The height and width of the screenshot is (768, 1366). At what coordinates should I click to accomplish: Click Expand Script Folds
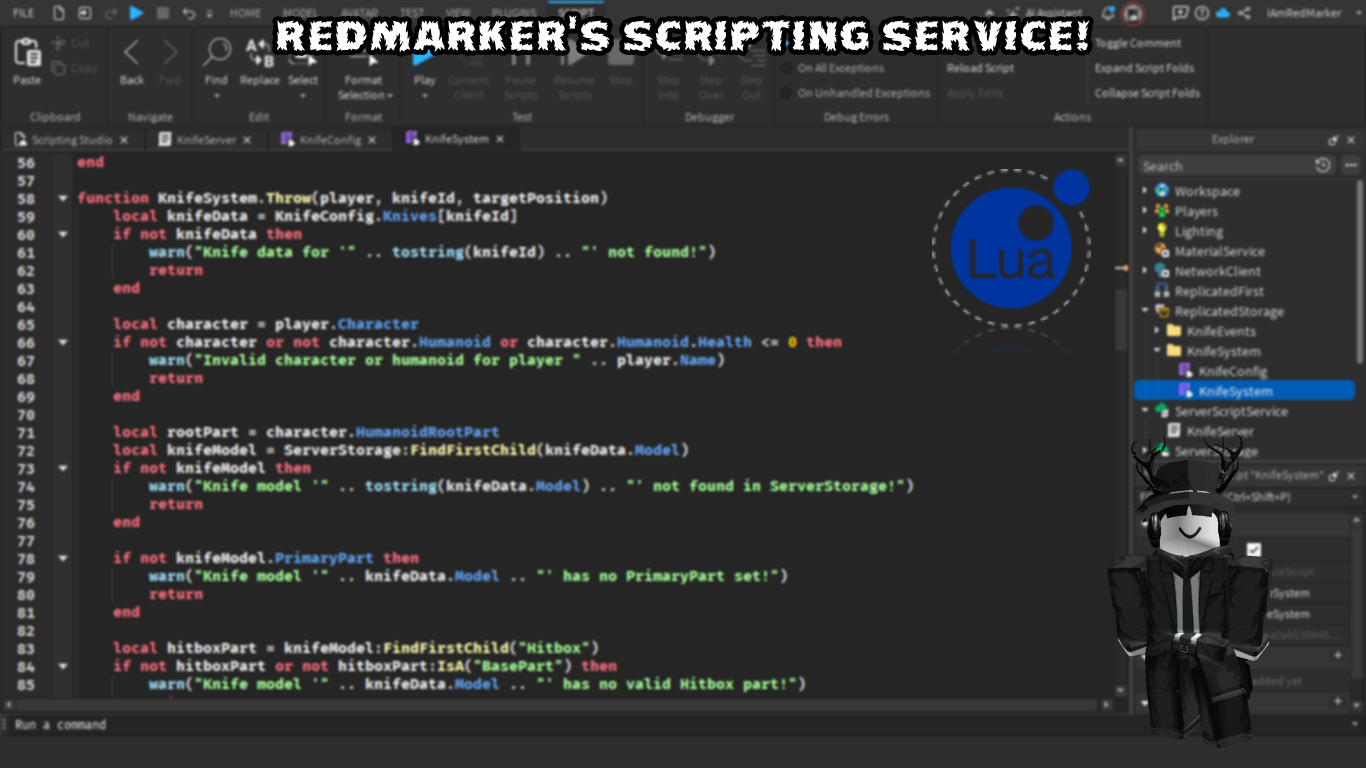tap(1144, 68)
